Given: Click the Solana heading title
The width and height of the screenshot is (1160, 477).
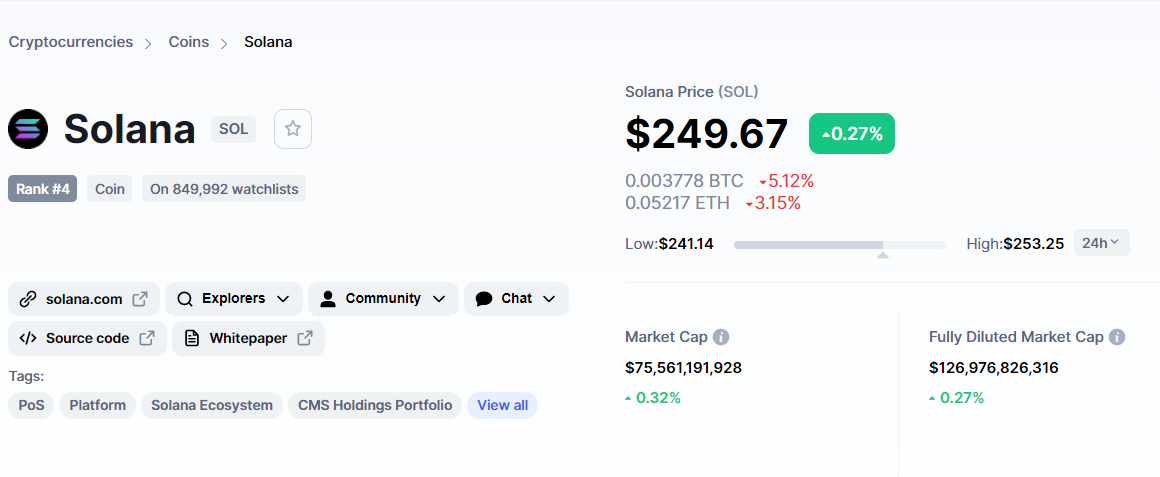Looking at the screenshot, I should tap(129, 129).
